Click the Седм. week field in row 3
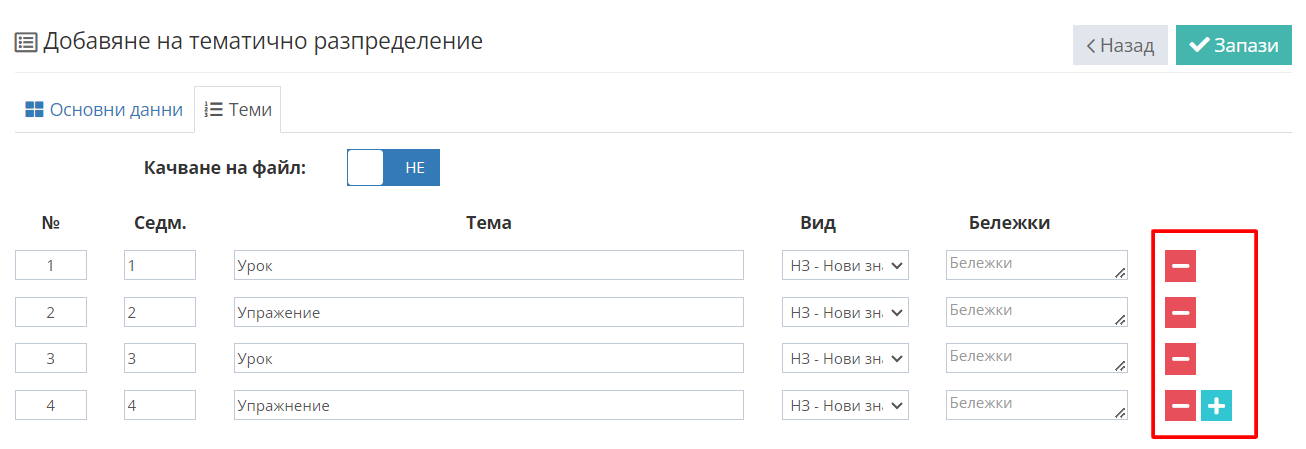The width and height of the screenshot is (1306, 449). [x=160, y=358]
